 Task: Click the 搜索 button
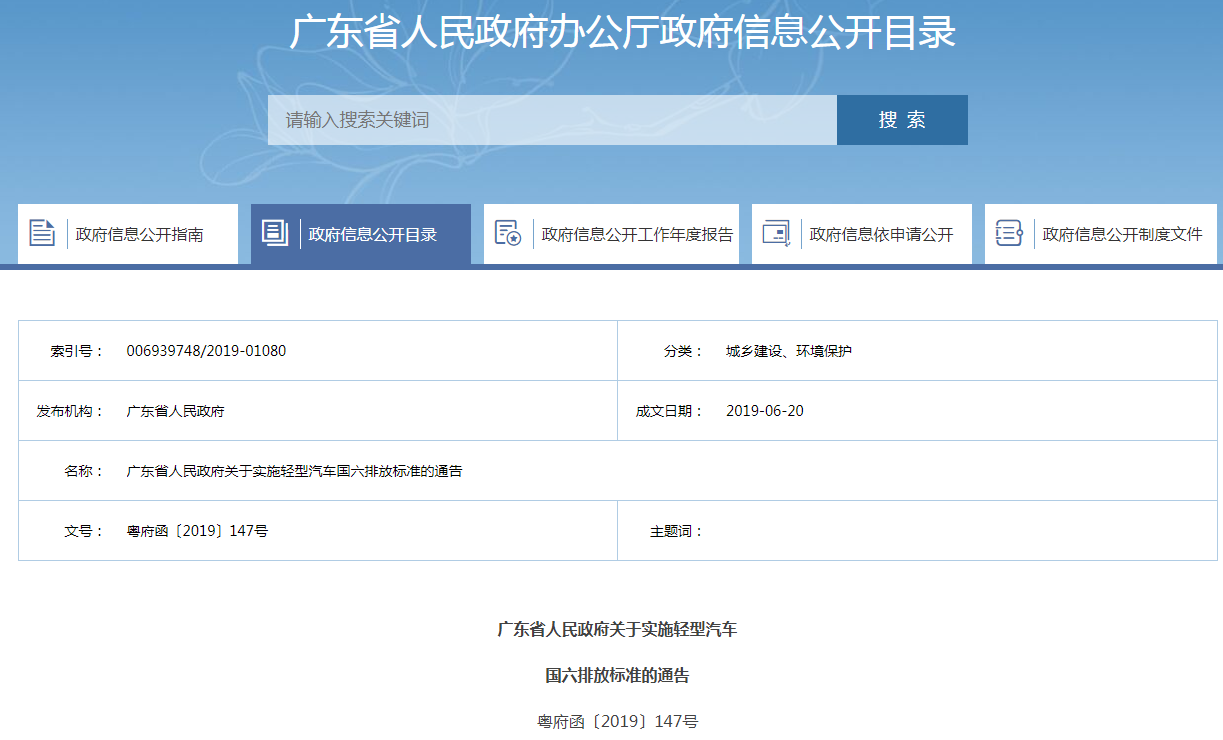coord(902,120)
